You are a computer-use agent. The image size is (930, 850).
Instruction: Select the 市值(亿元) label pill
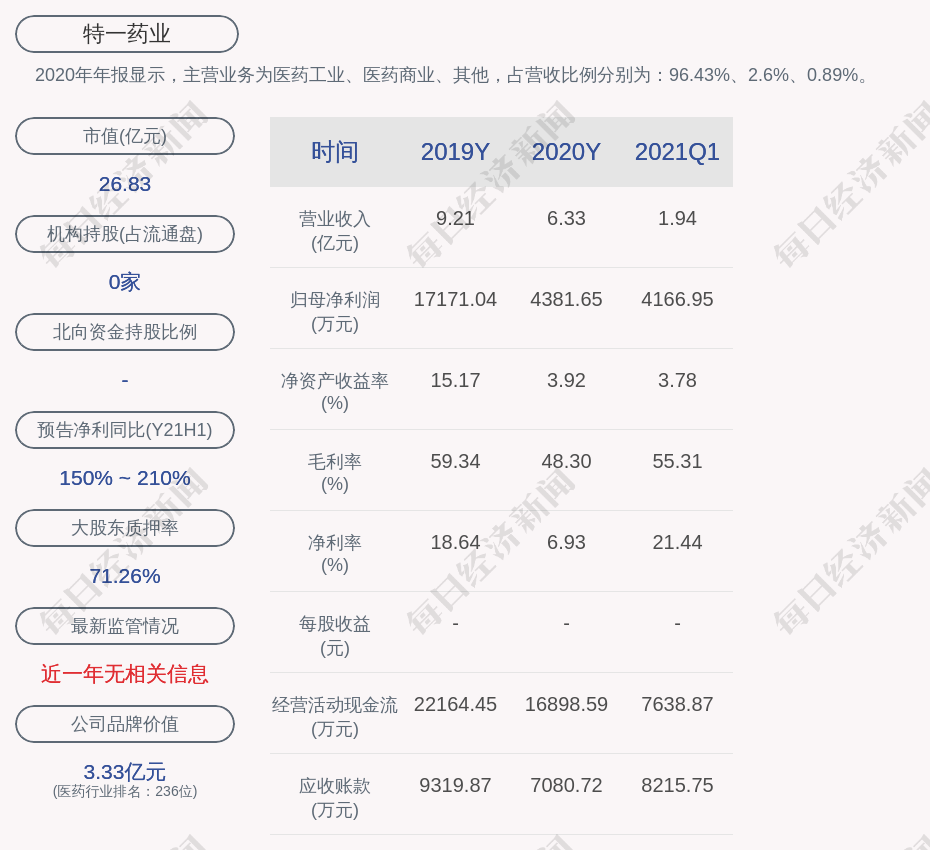pos(125,136)
